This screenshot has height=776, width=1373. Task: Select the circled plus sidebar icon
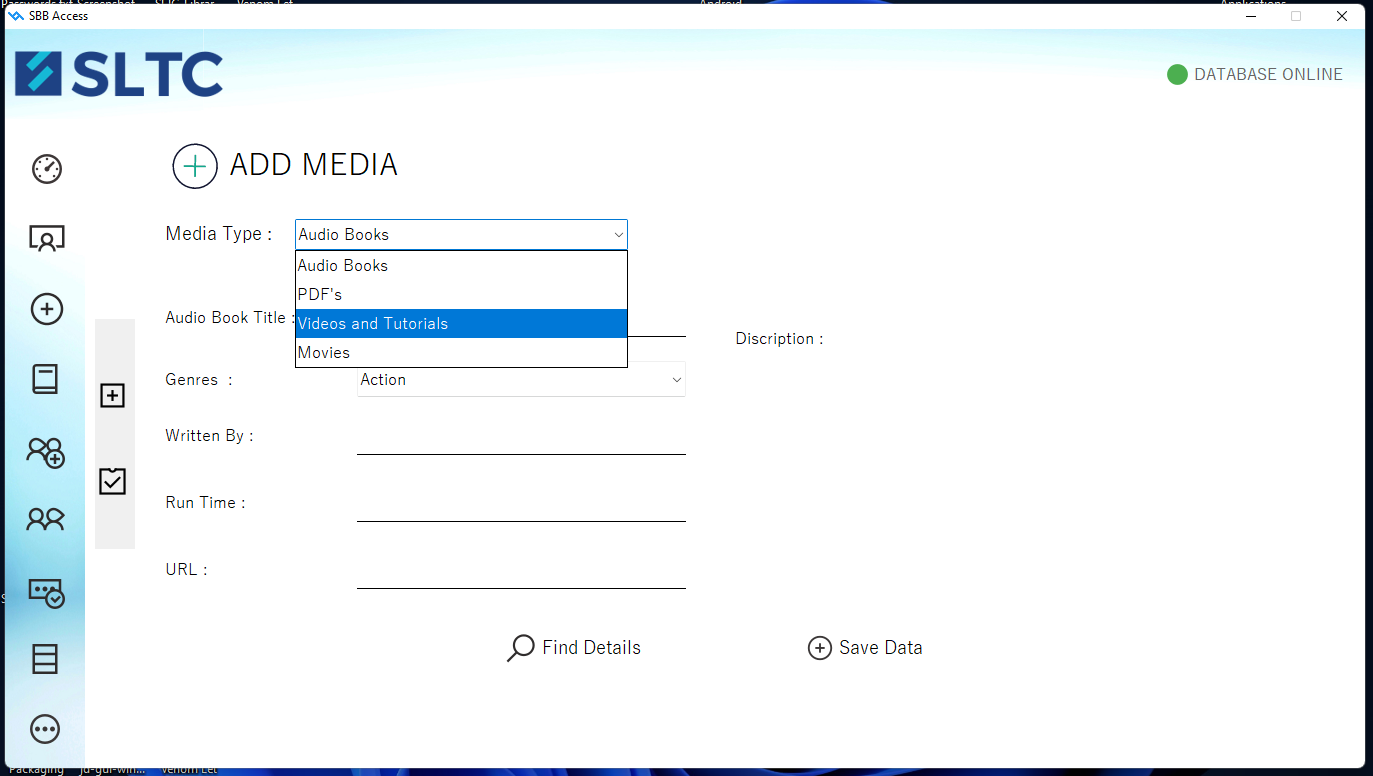(47, 309)
